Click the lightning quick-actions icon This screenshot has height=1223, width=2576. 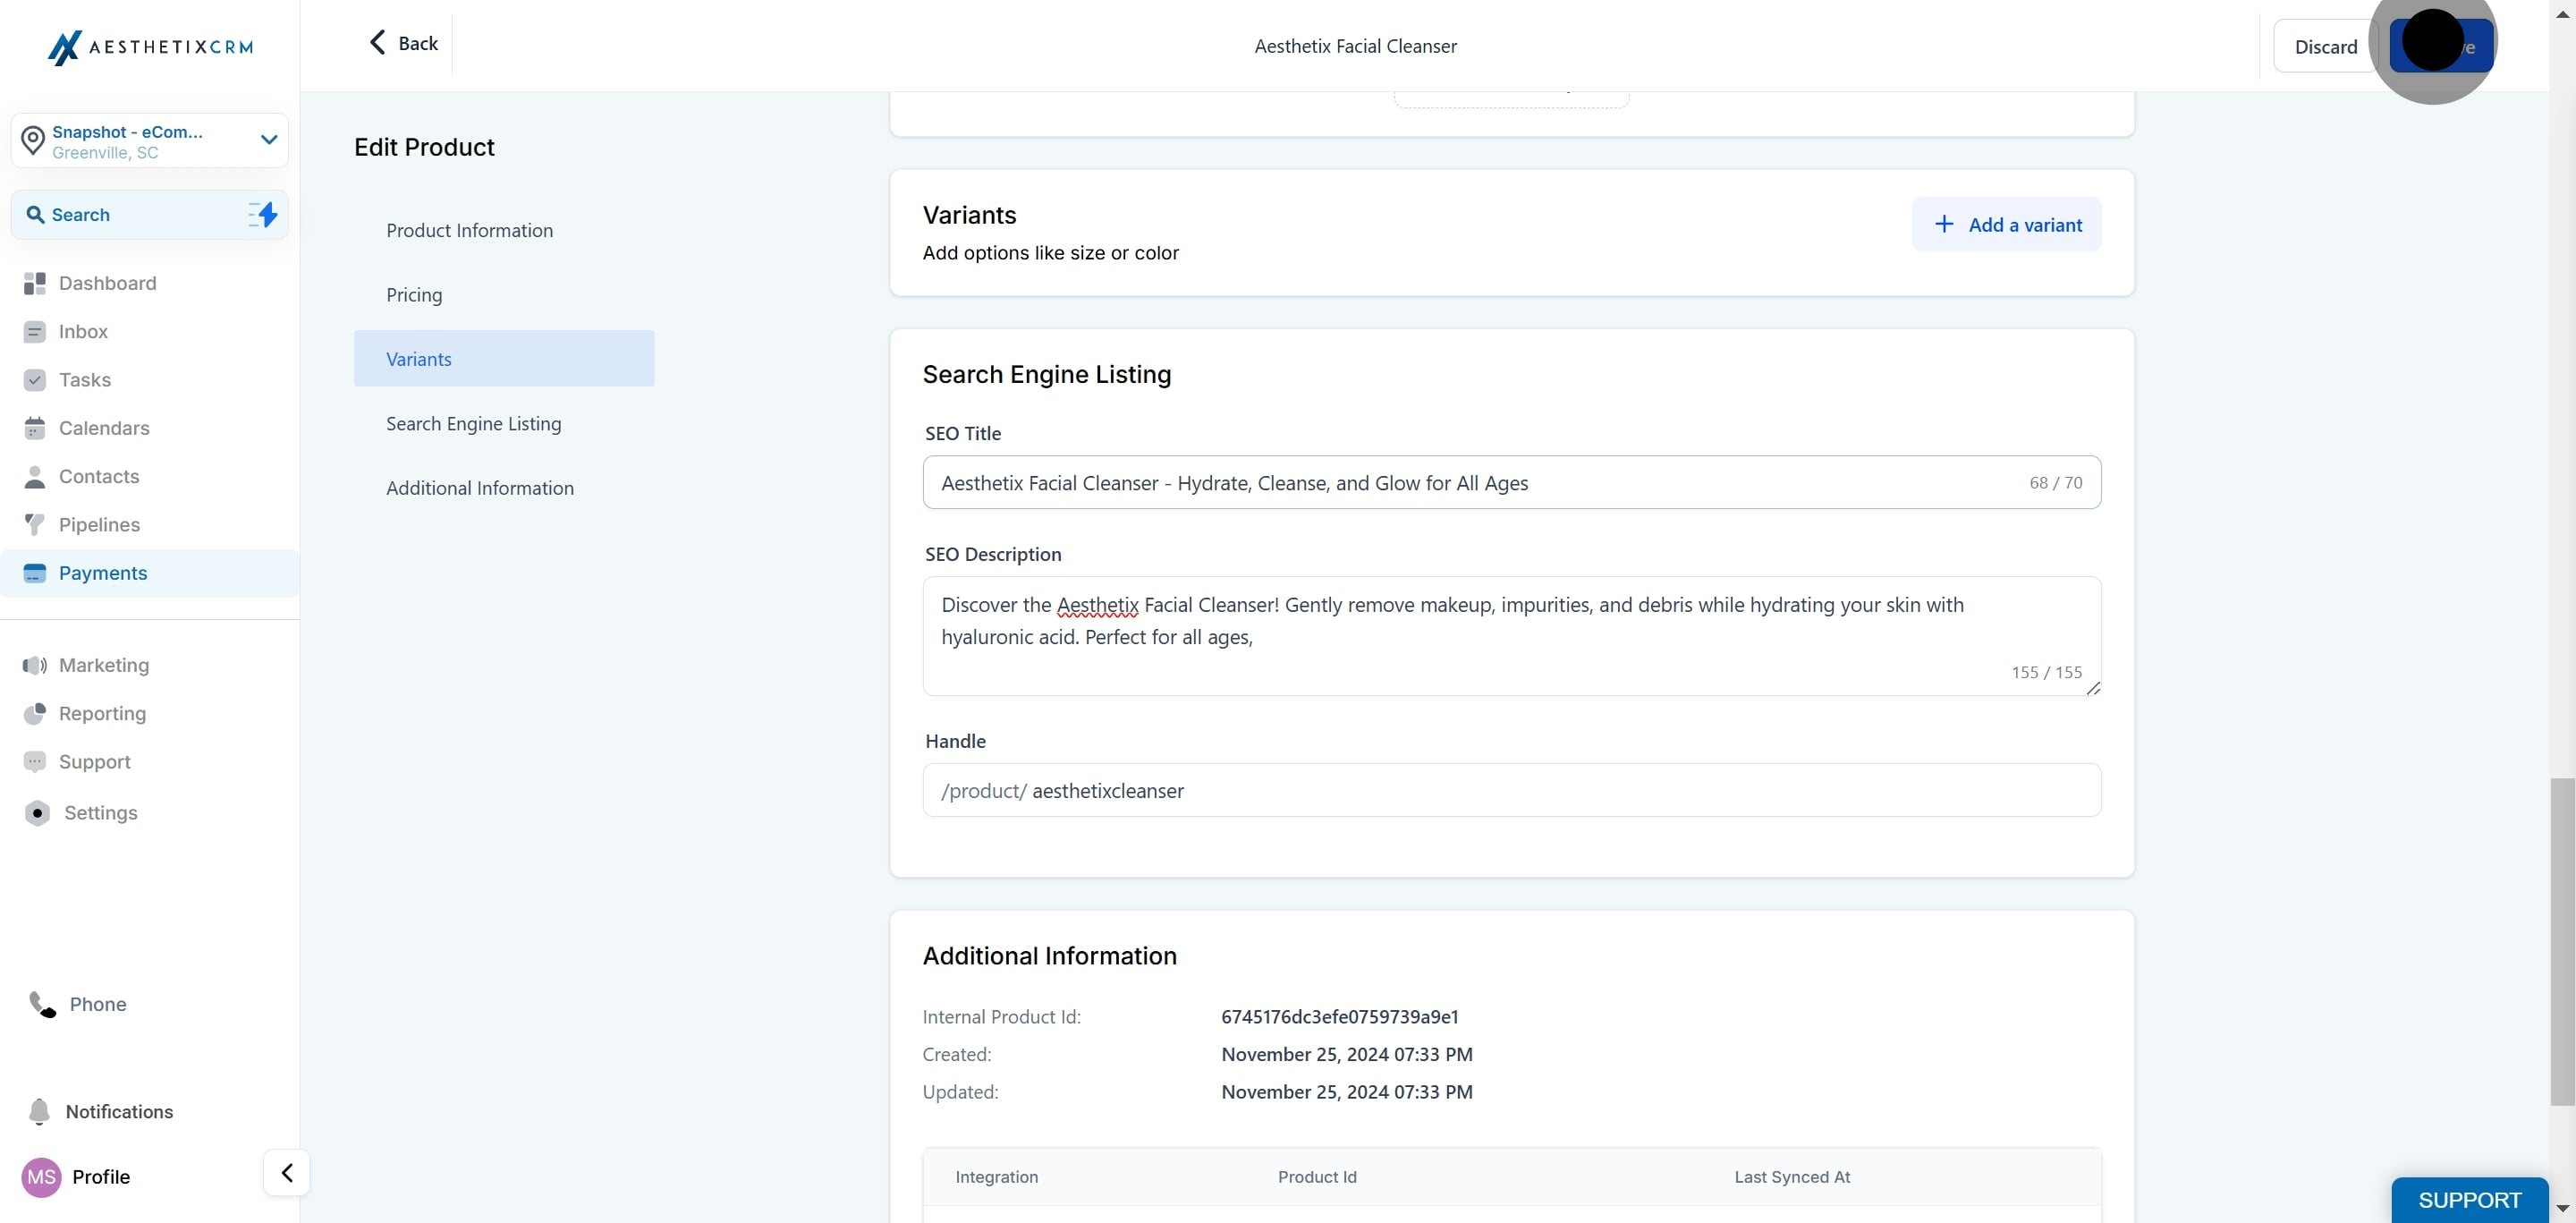264,214
